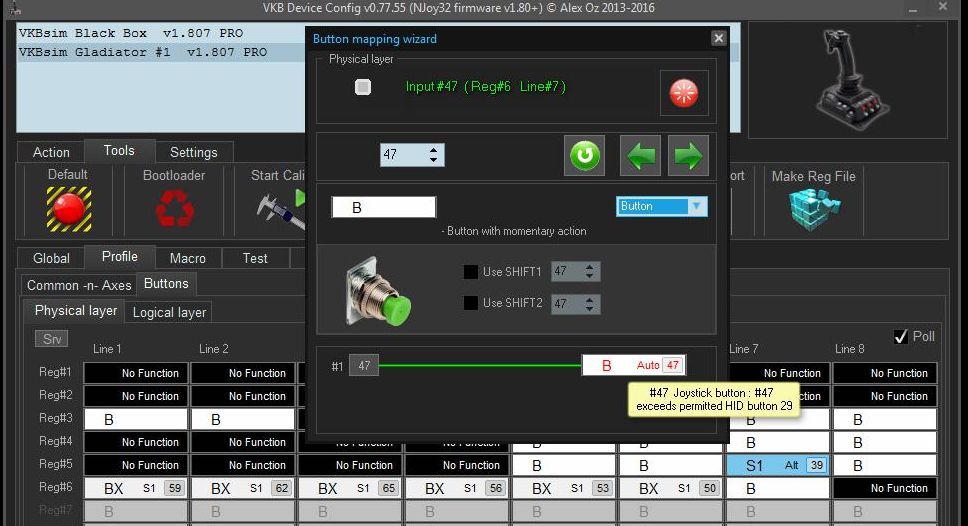Click Reg#6 BX S1 65 cell
This screenshot has height=526, width=968.
(x=350, y=488)
